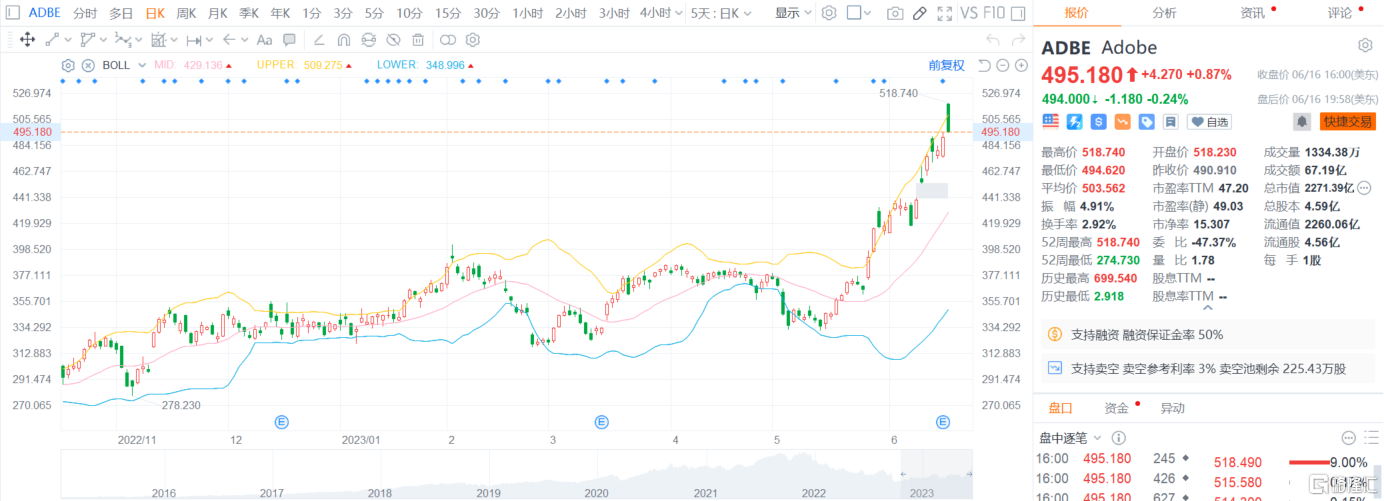Toggle the magnet snap mode
Image resolution: width=1384 pixels, height=501 pixels.
tap(344, 40)
